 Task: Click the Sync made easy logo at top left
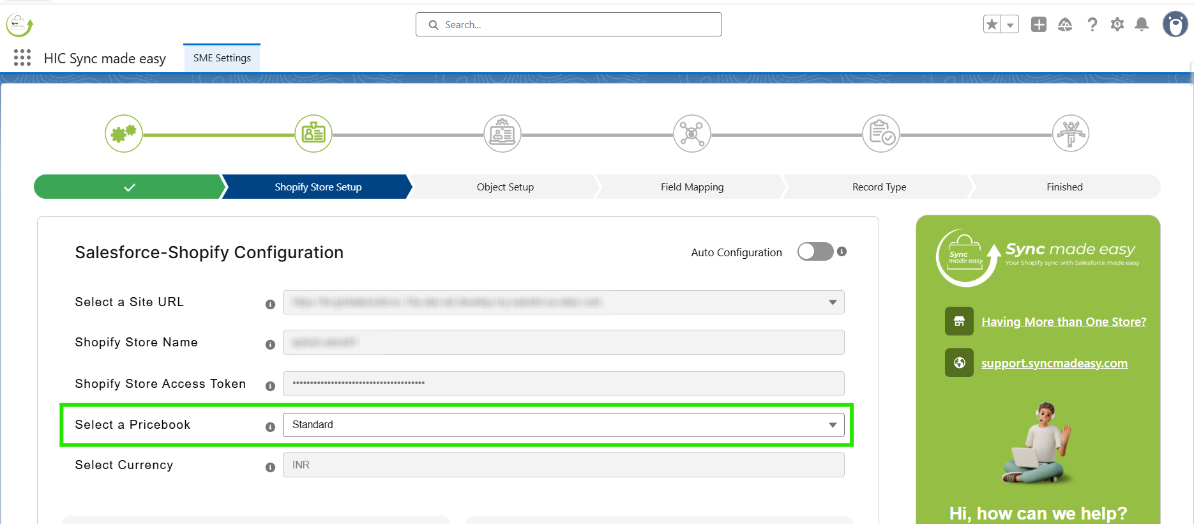pyautogui.click(x=20, y=24)
